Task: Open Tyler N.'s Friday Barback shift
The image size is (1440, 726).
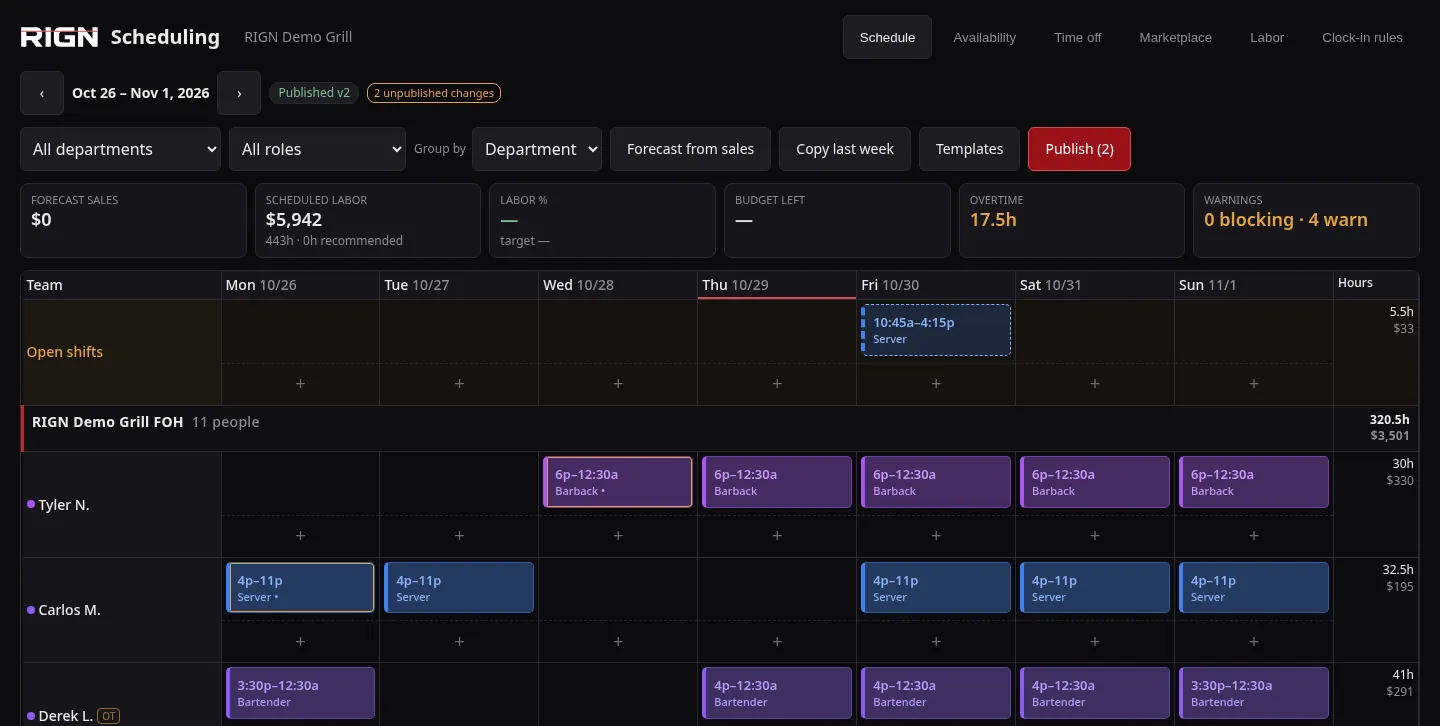Action: pyautogui.click(x=936, y=482)
